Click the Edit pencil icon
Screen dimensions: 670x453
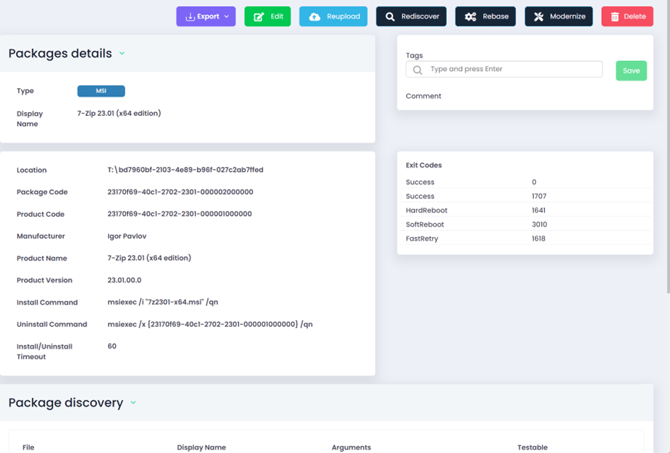(x=259, y=17)
